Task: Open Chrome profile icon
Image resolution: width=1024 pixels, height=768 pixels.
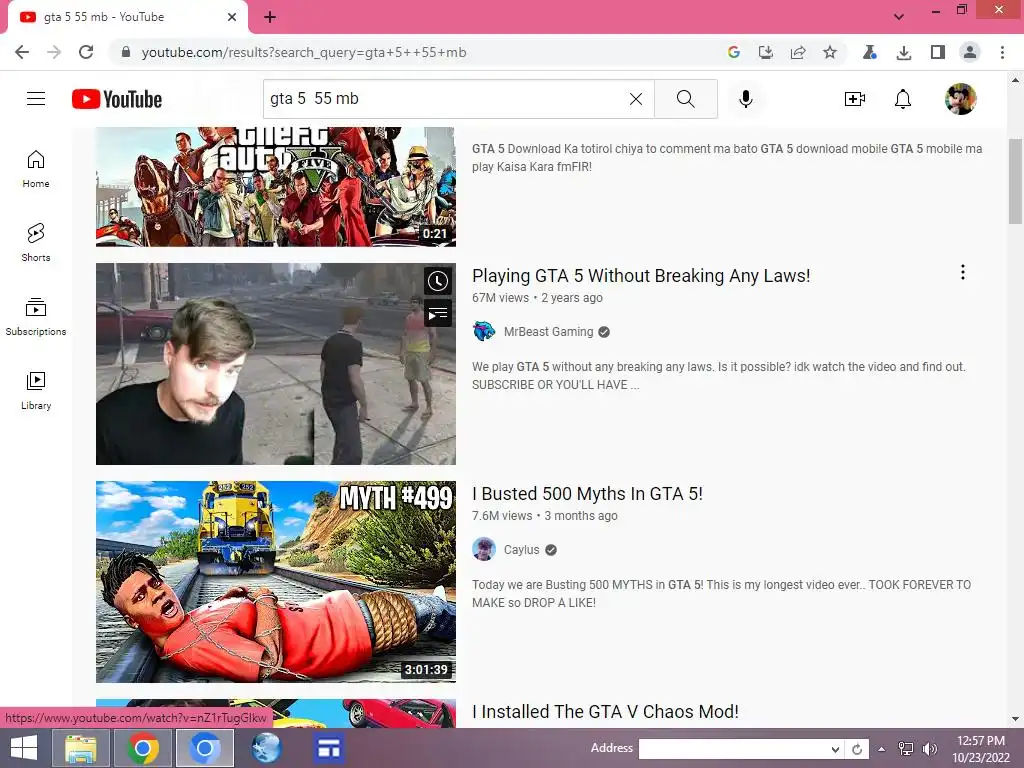Action: click(970, 52)
